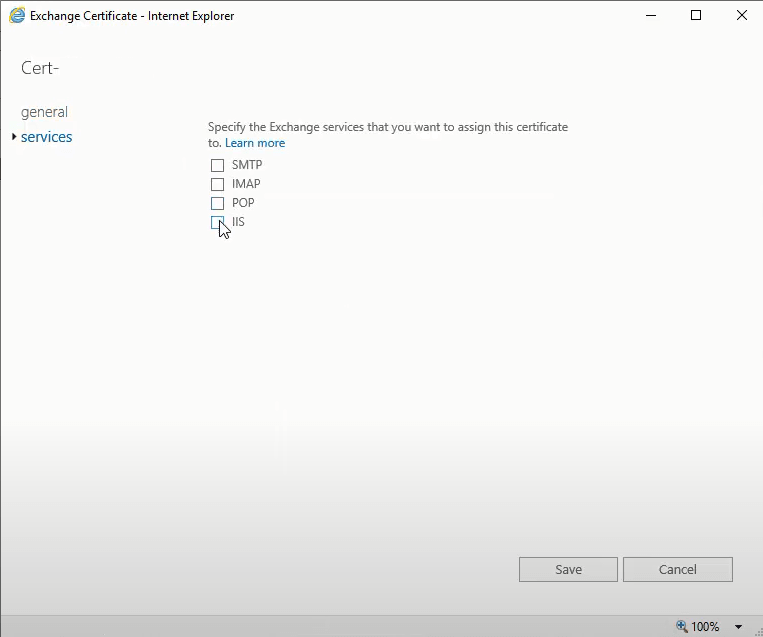This screenshot has height=637, width=763.
Task: Select the services tab
Action: pyautogui.click(x=46, y=137)
